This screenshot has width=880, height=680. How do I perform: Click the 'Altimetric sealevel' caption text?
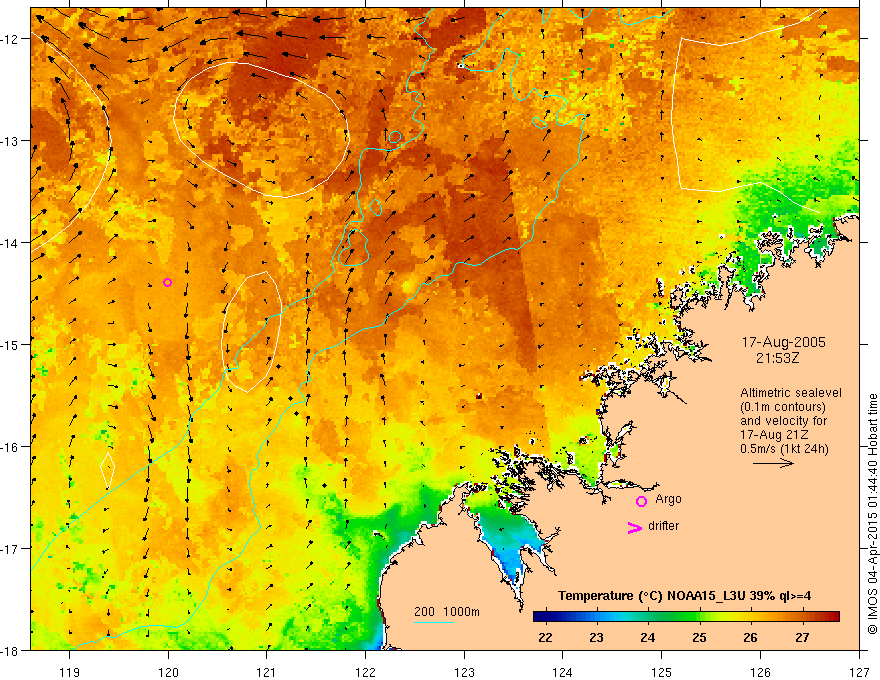791,393
